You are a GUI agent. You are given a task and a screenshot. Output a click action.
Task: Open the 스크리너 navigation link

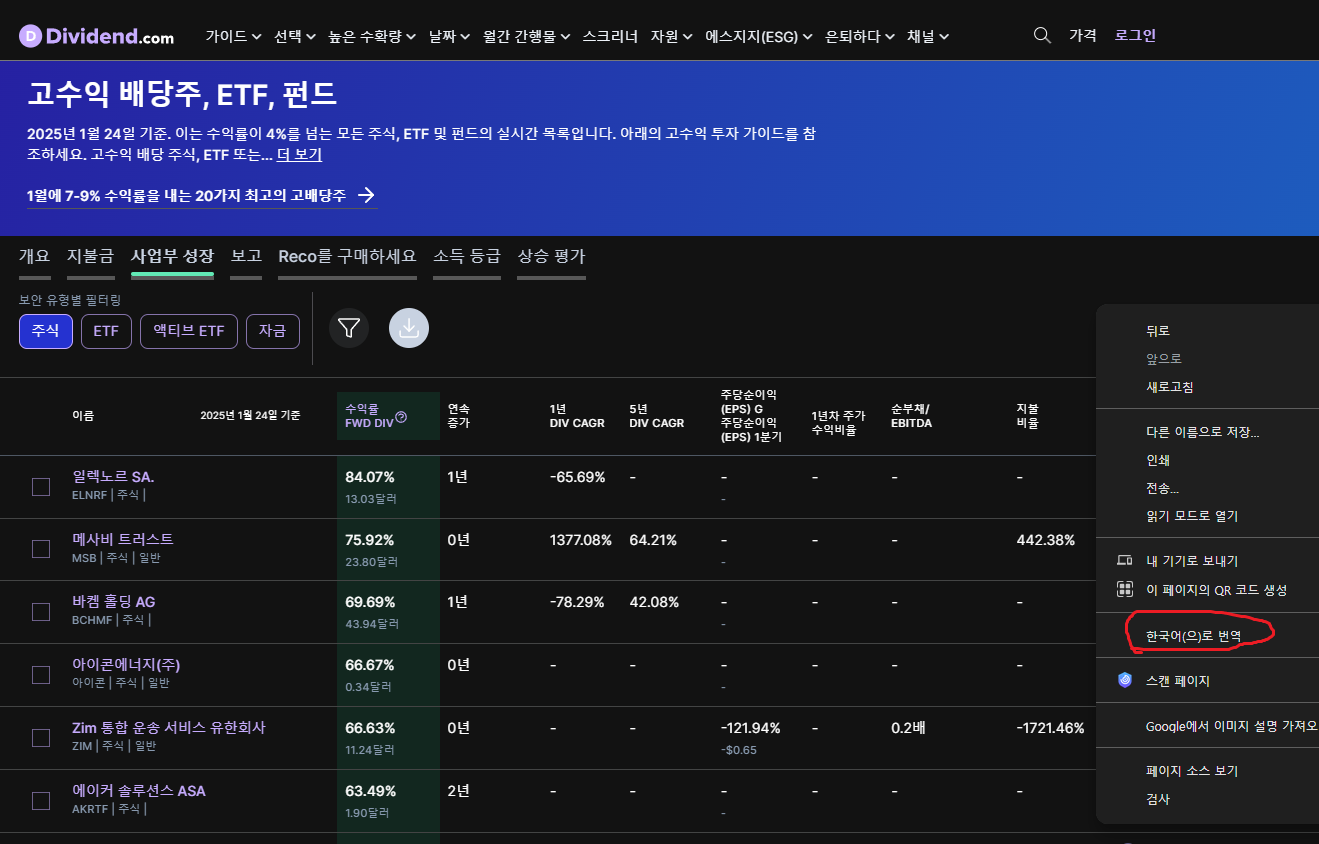610,36
